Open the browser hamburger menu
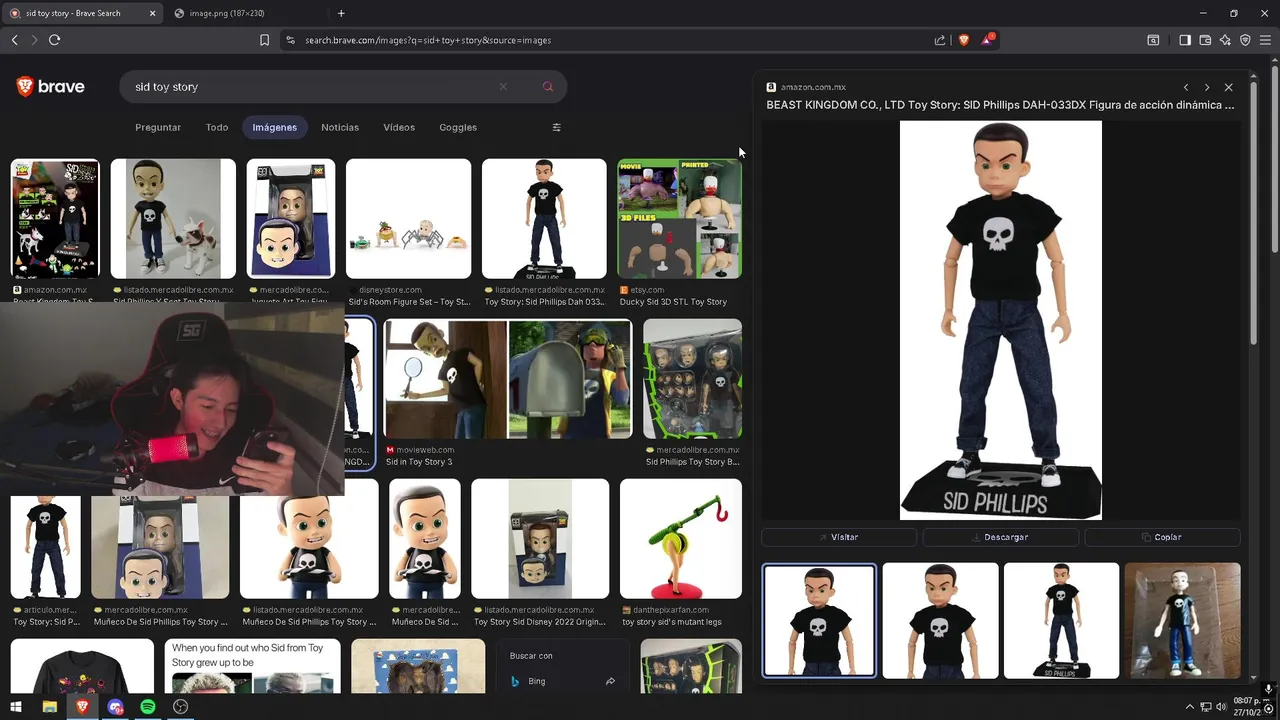This screenshot has width=1280, height=720. coord(1265,40)
